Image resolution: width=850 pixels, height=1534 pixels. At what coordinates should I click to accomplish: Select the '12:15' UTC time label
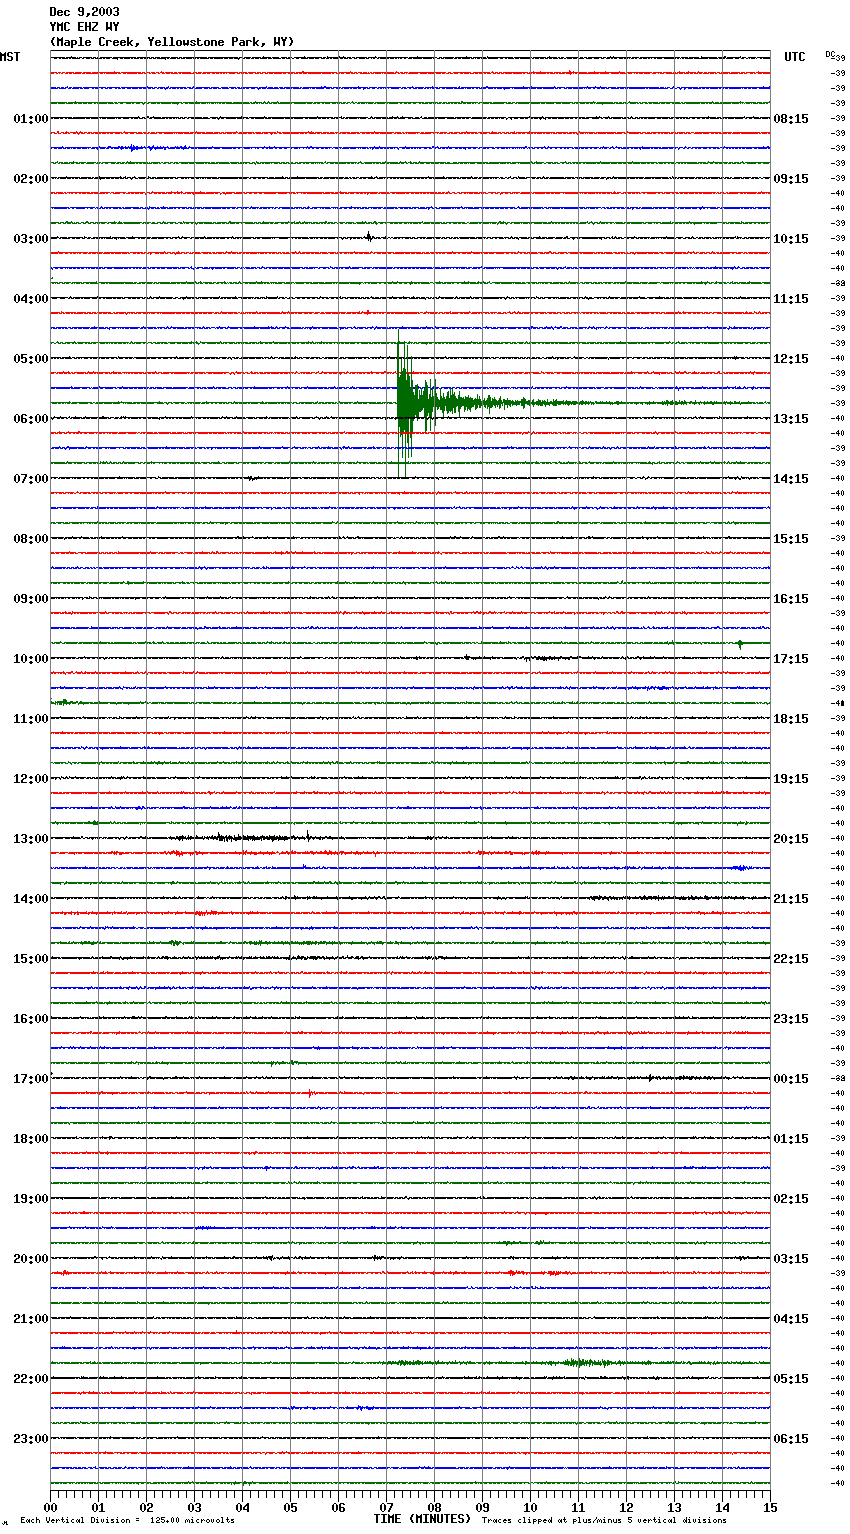791,359
